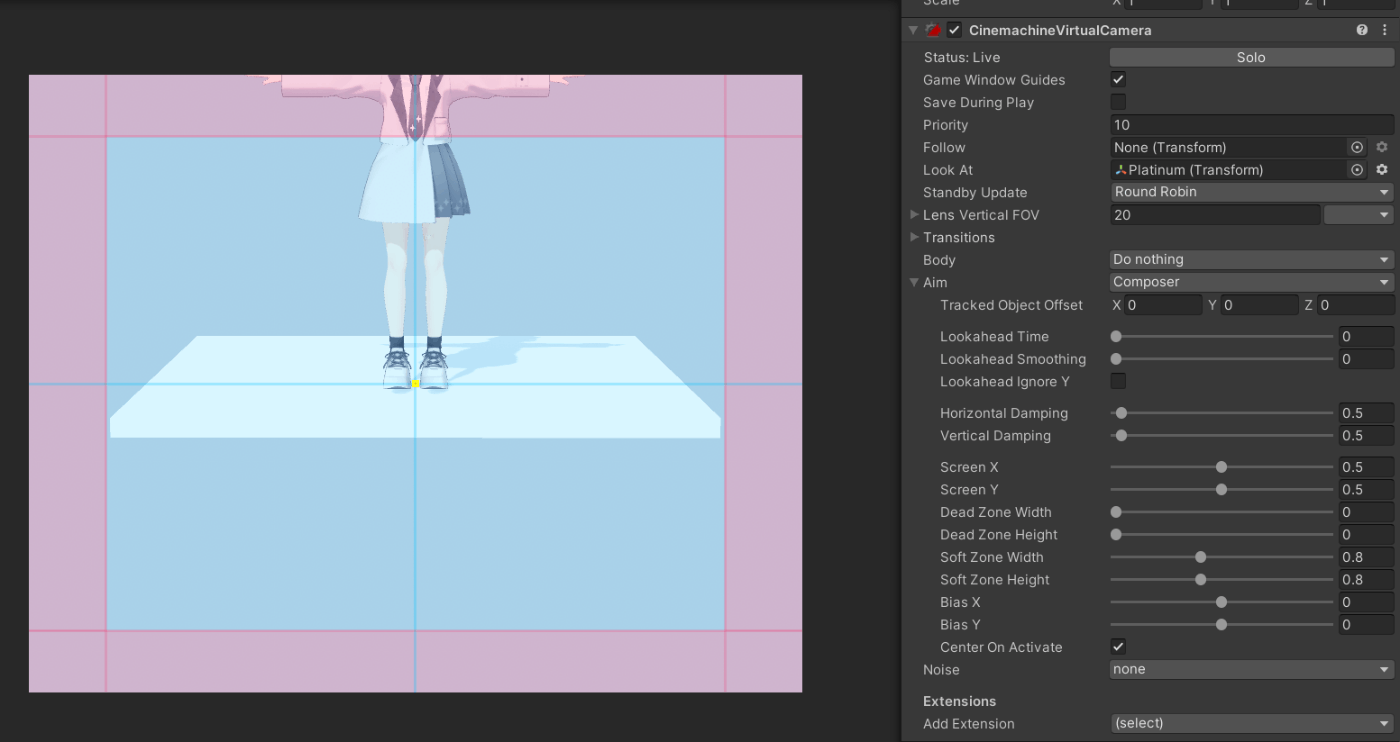Click the Lookahead Time value field
The image size is (1400, 742).
click(x=1366, y=336)
